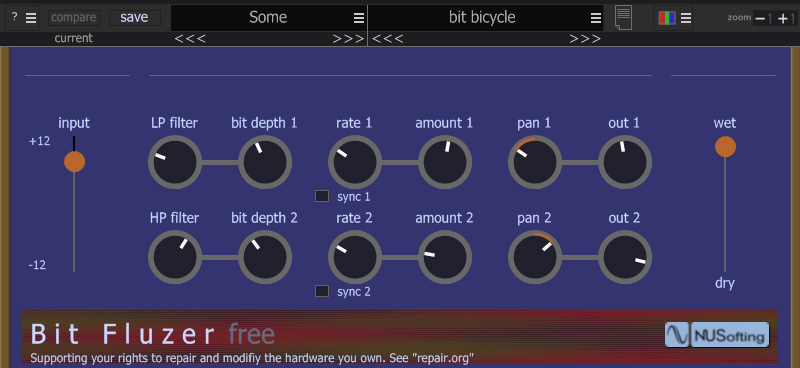Click the wet label above slider
The height and width of the screenshot is (368, 800).
(x=725, y=123)
